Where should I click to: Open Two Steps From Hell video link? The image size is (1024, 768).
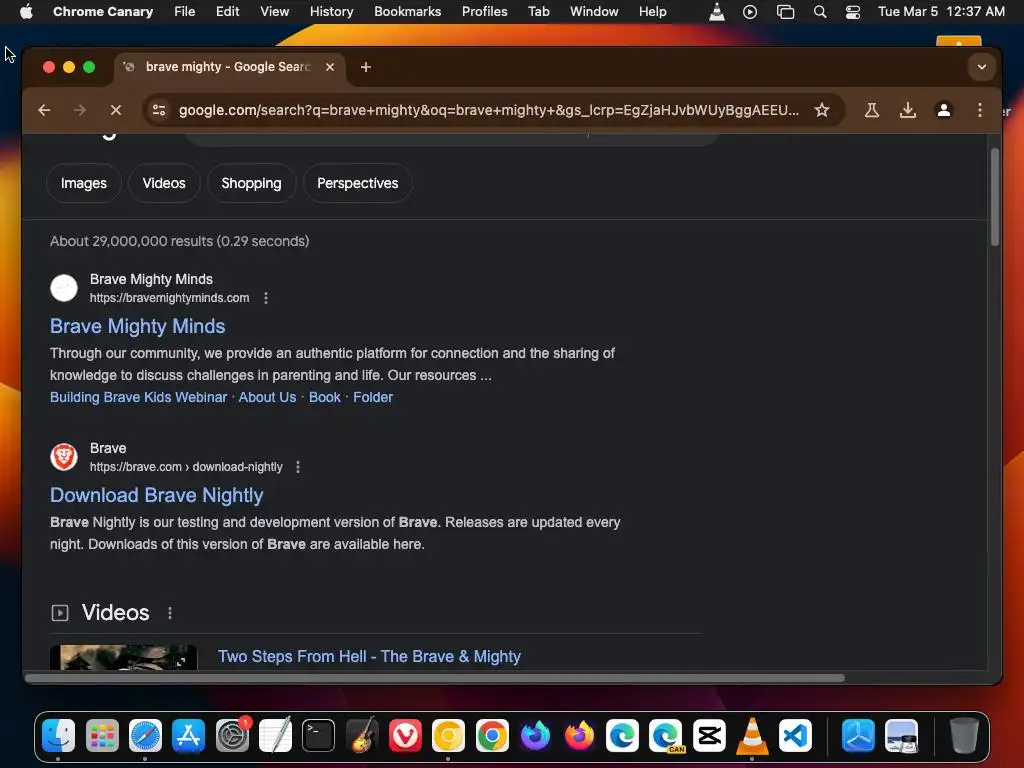click(x=369, y=656)
